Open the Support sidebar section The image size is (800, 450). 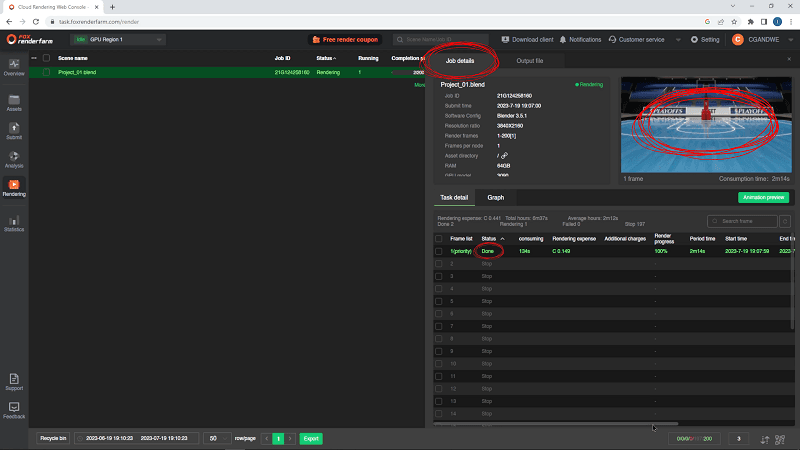click(14, 382)
